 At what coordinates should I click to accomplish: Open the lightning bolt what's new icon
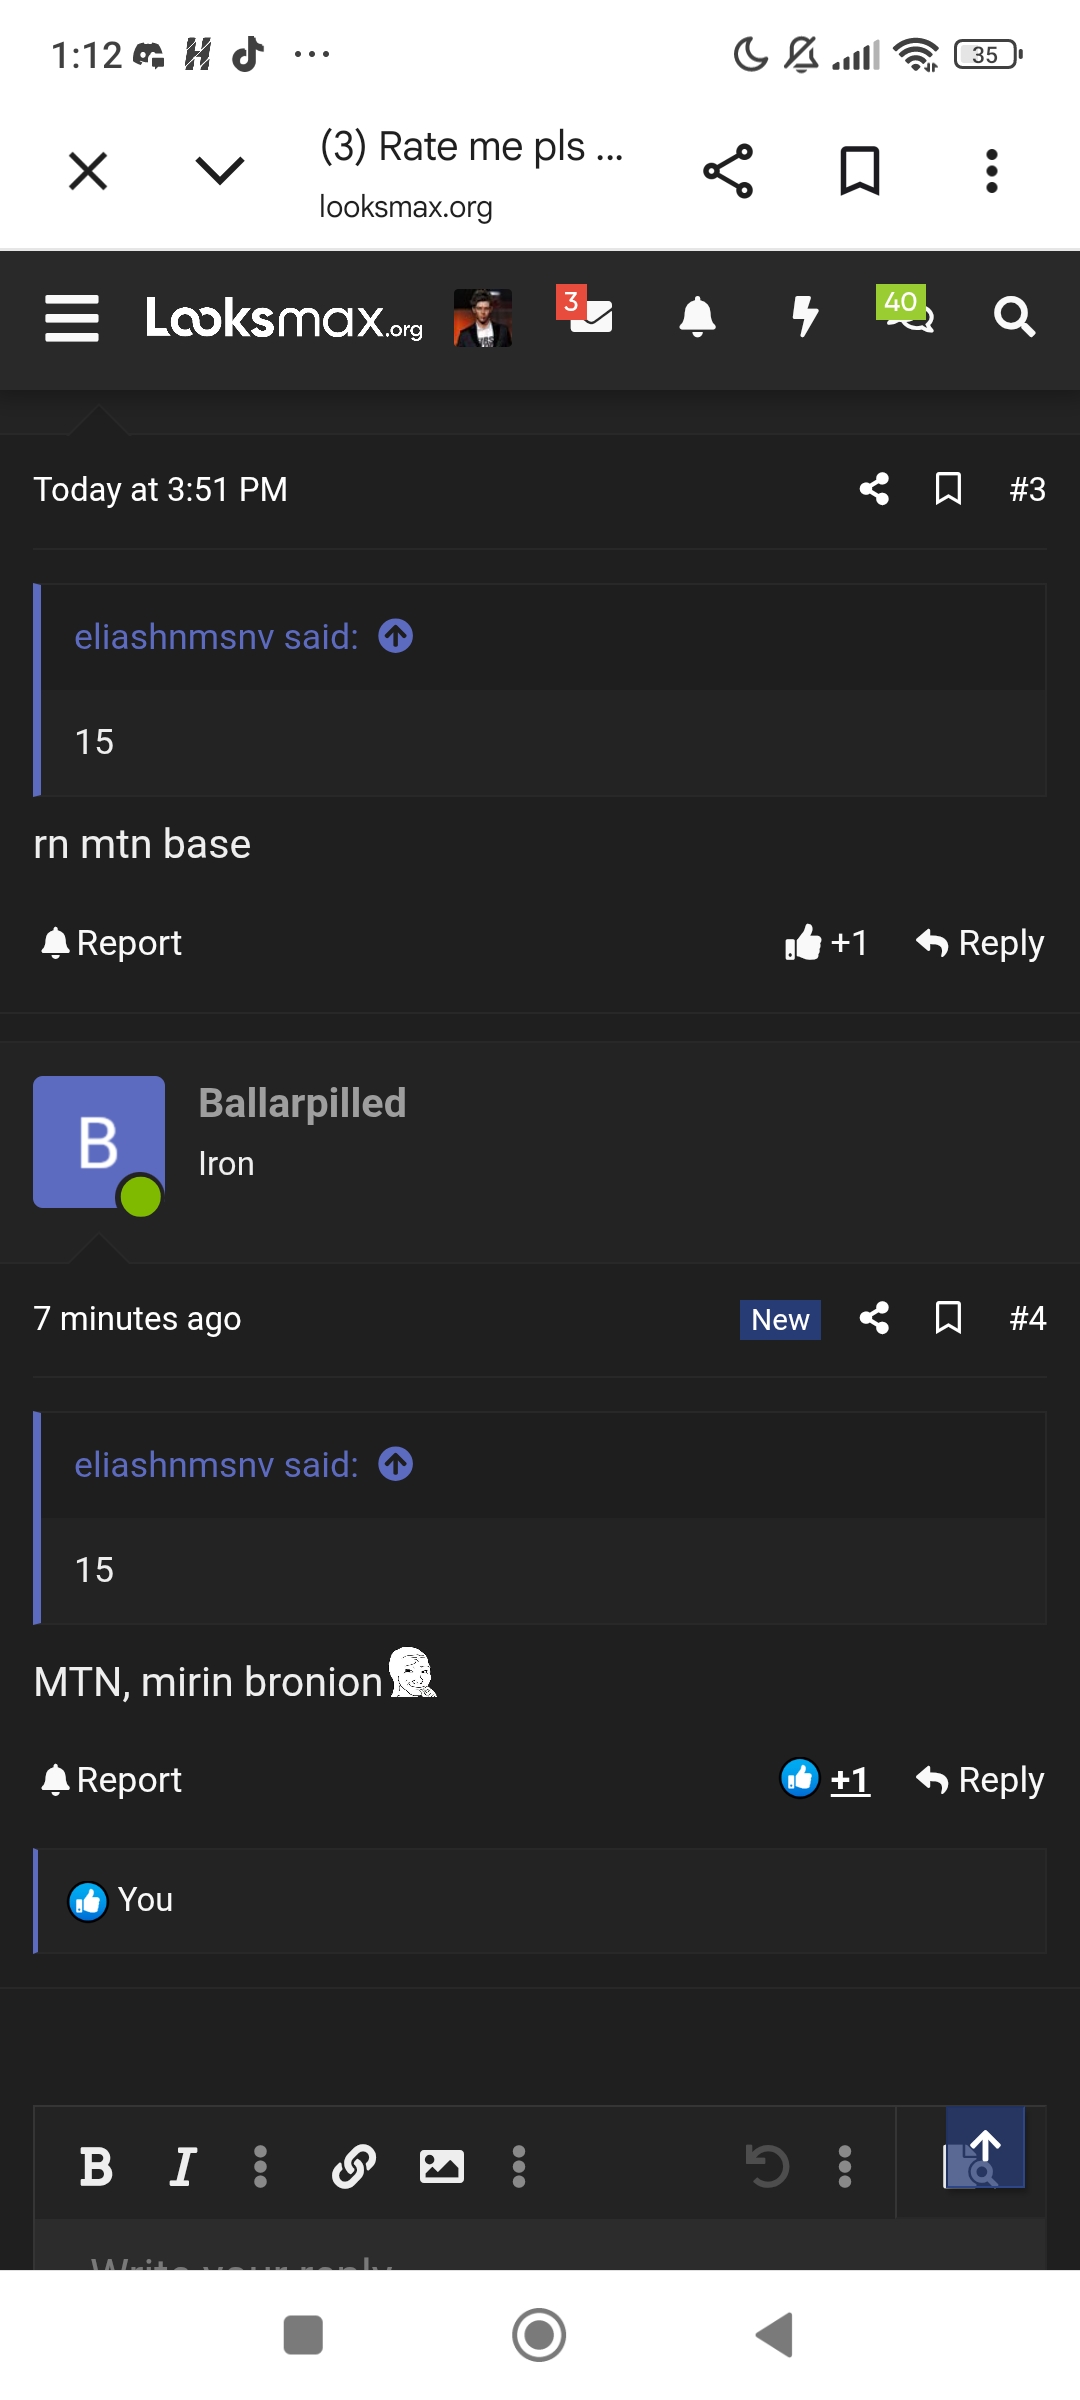(805, 317)
